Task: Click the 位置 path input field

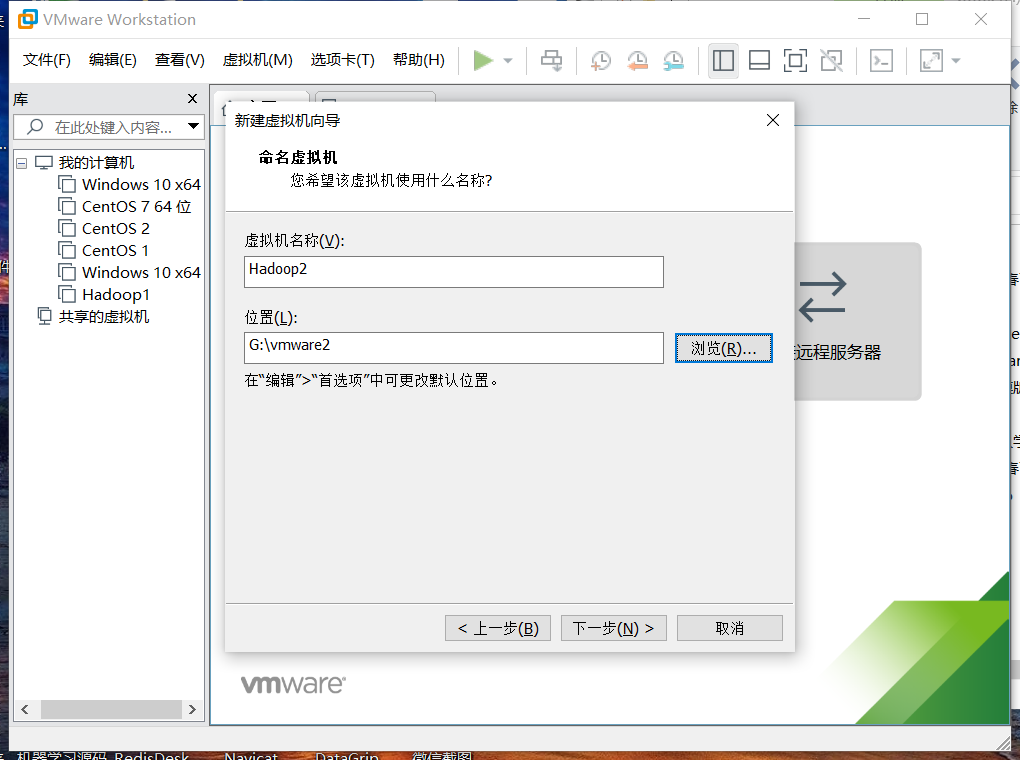Action: (x=453, y=347)
